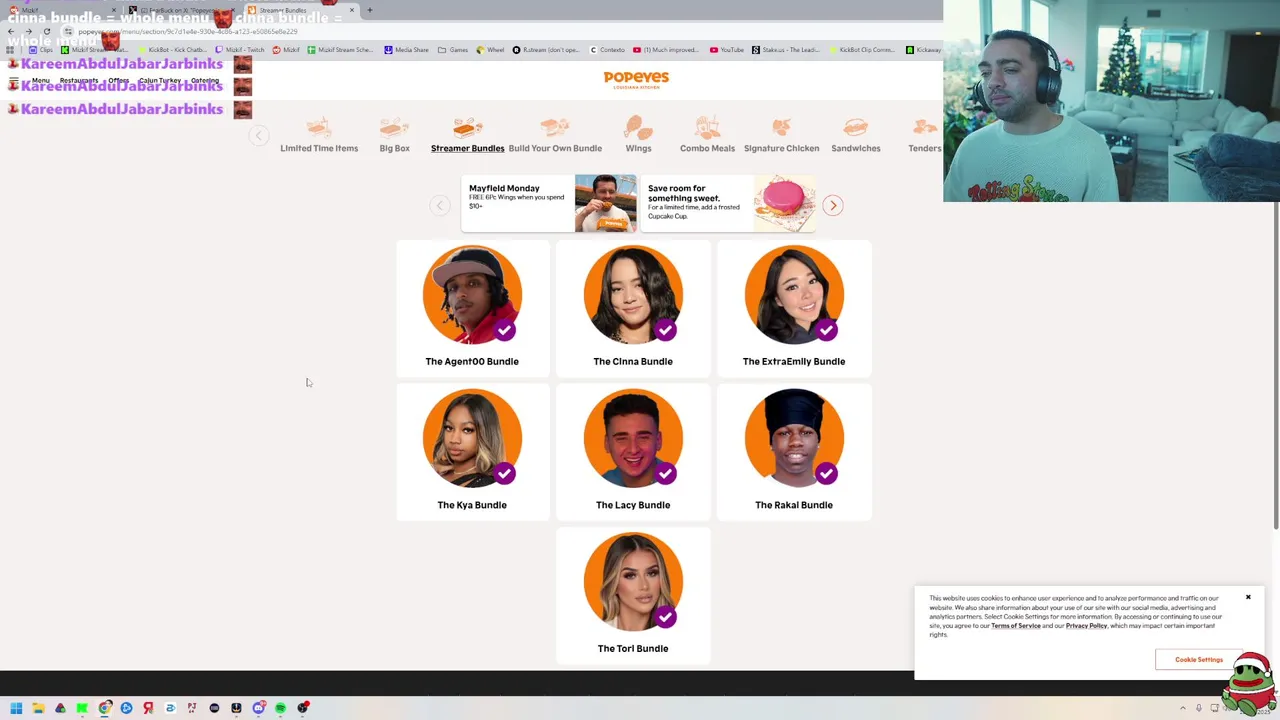The width and height of the screenshot is (1280, 720).
Task: Select The Rakai Bundle card
Action: [x=794, y=452]
